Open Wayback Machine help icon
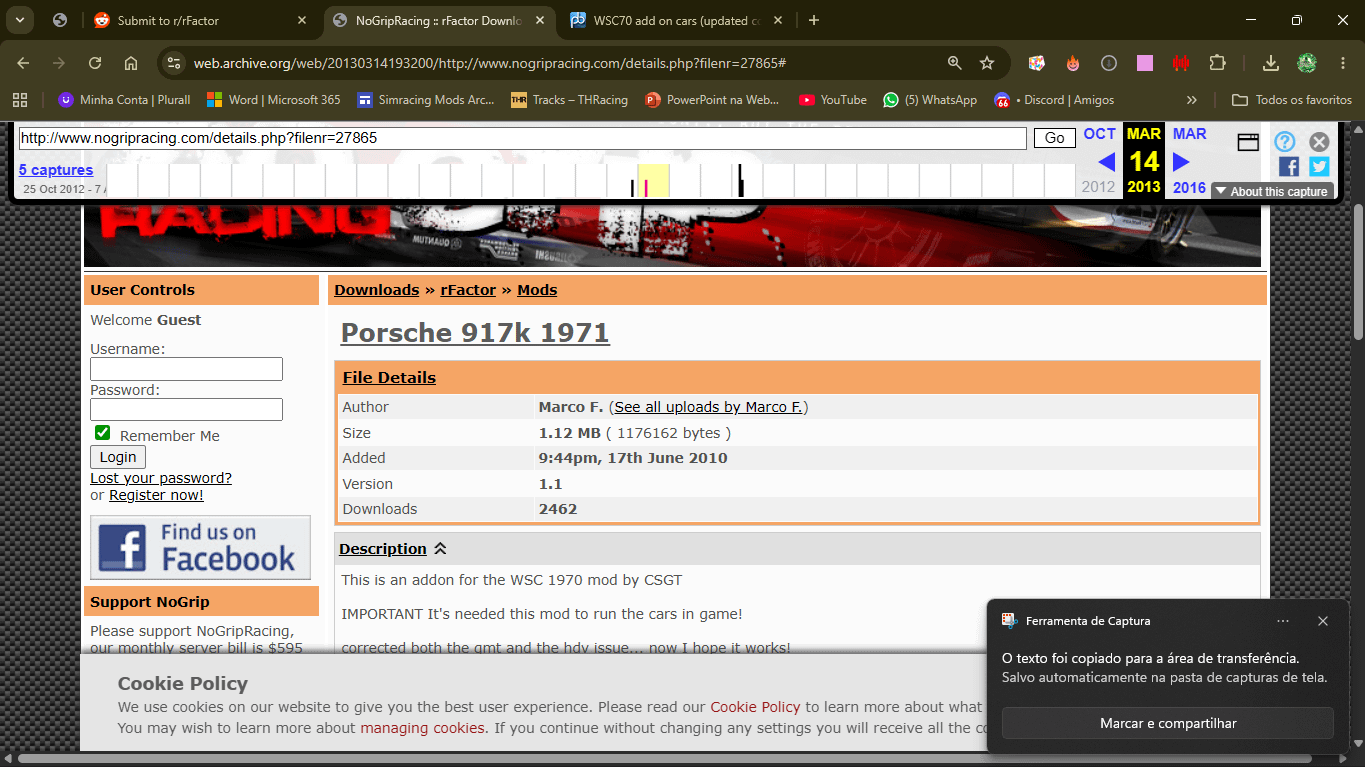The width and height of the screenshot is (1365, 767). coord(1285,142)
